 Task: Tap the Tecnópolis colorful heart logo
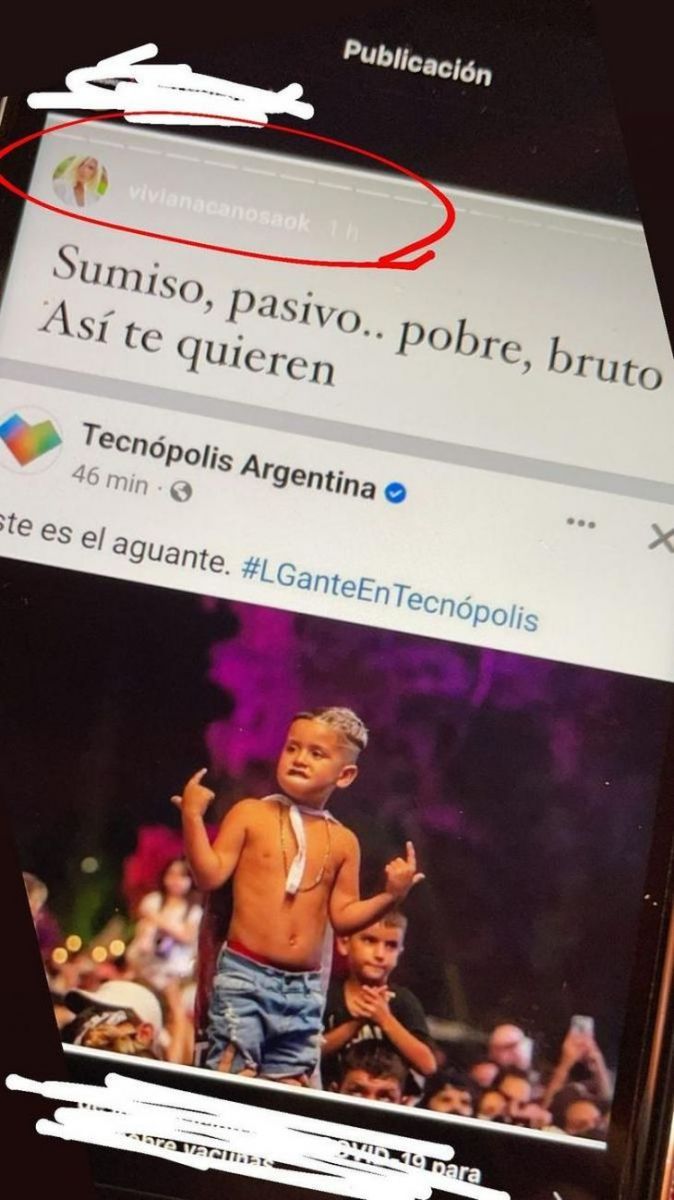pyautogui.click(x=29, y=436)
